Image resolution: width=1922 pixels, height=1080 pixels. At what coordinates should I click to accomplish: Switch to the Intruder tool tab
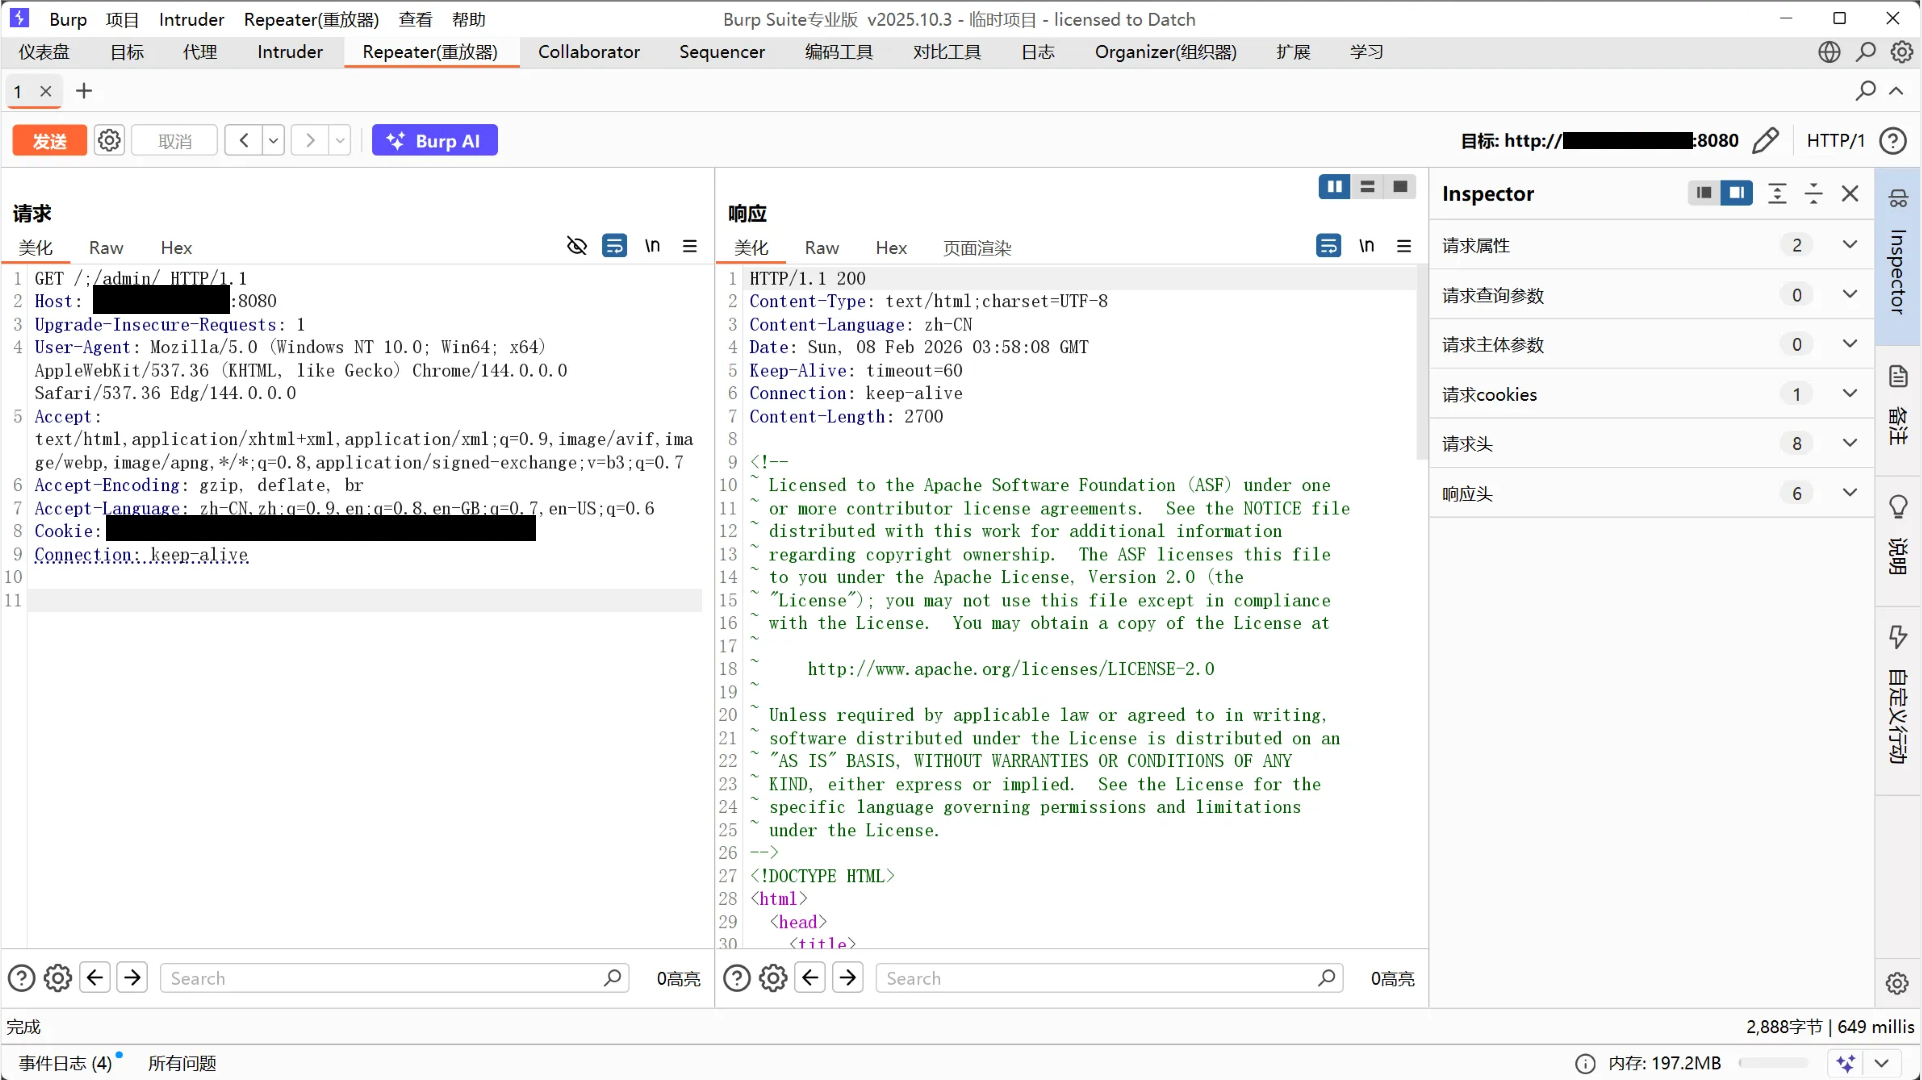290,52
